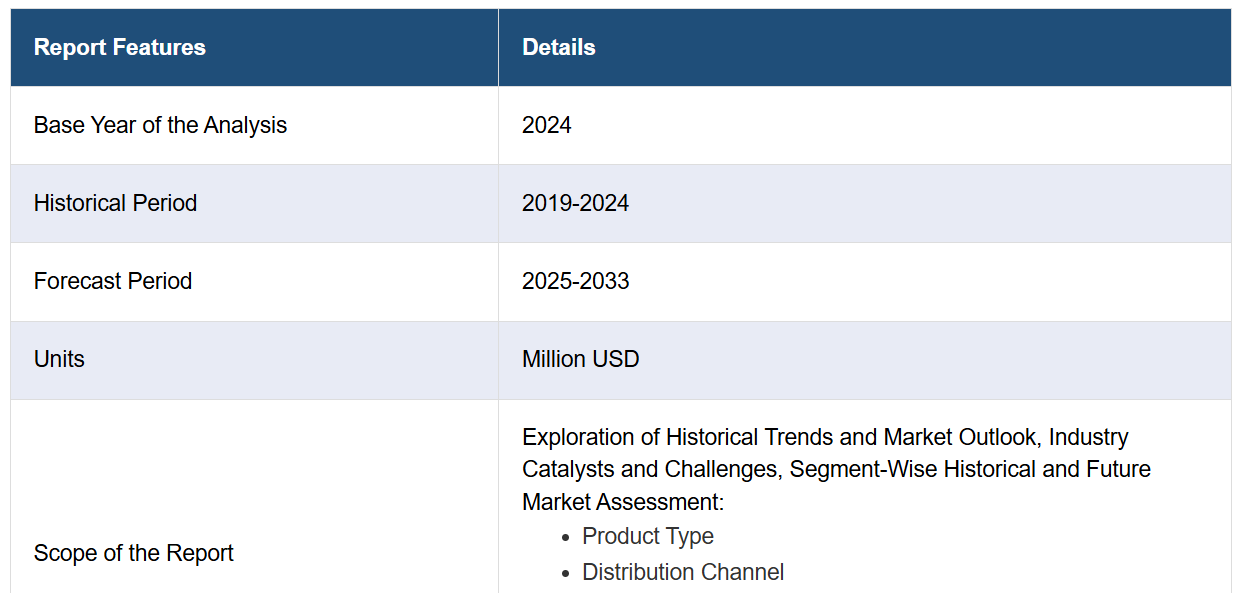Click the 'Market Assessment:' text line
1237x593 pixels.
pos(622,501)
